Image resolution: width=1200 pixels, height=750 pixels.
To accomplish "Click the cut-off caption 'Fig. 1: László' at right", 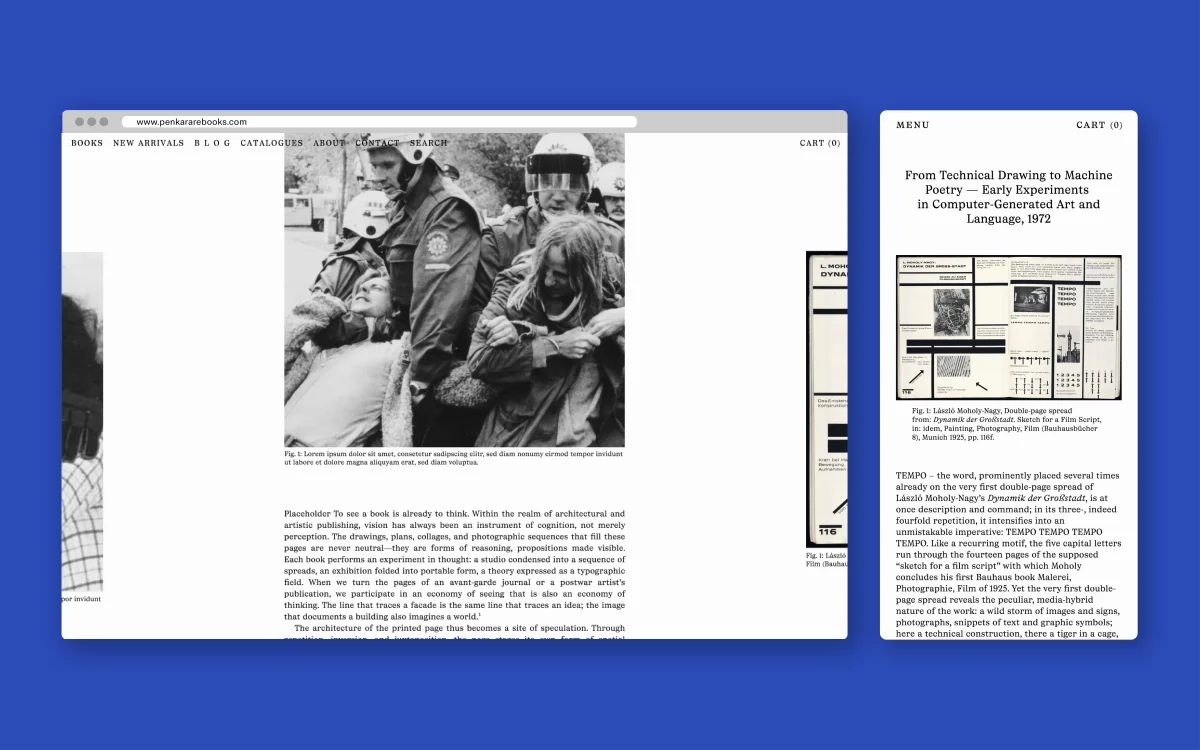I will 827,559.
